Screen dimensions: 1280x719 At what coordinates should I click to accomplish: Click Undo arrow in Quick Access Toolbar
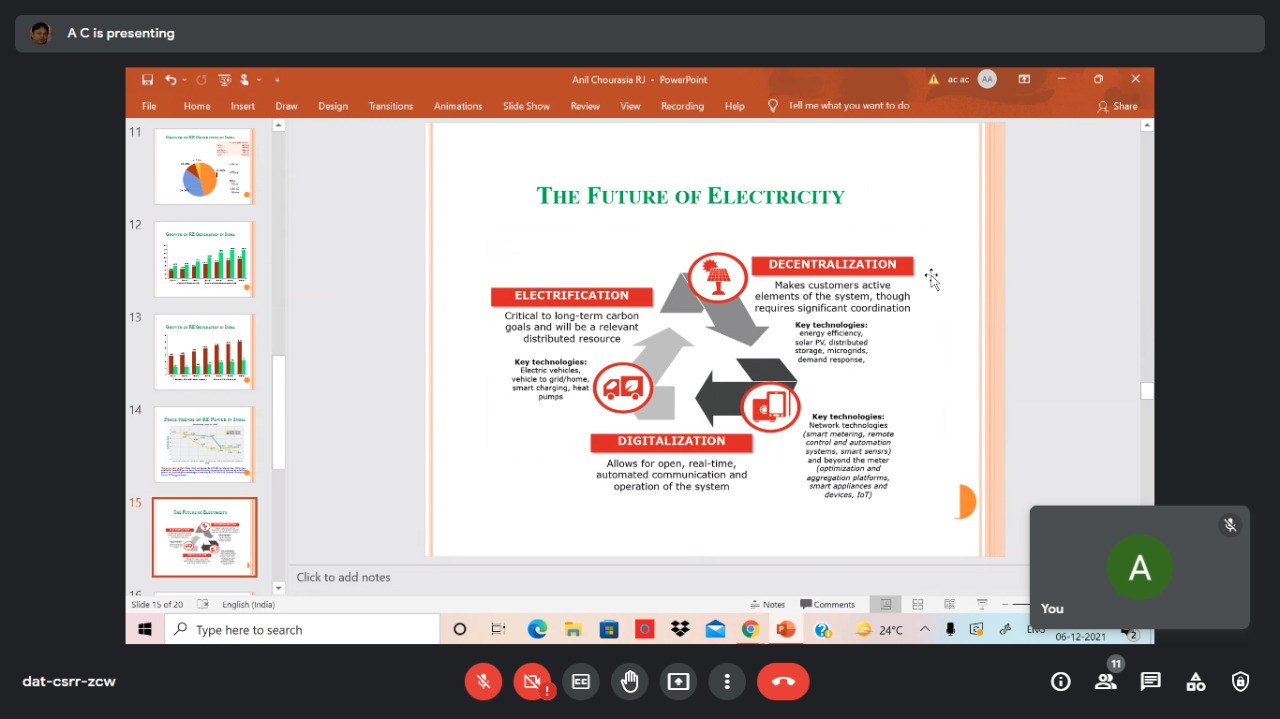(x=170, y=80)
